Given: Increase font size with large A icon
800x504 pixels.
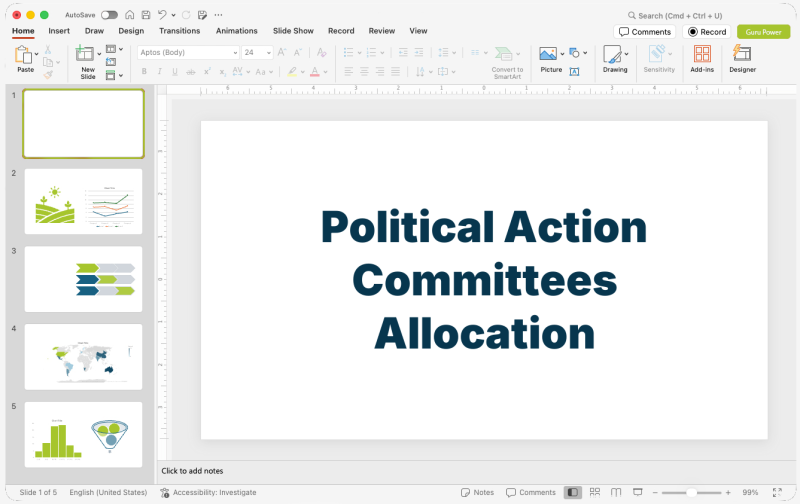Looking at the screenshot, I should pyautogui.click(x=282, y=52).
